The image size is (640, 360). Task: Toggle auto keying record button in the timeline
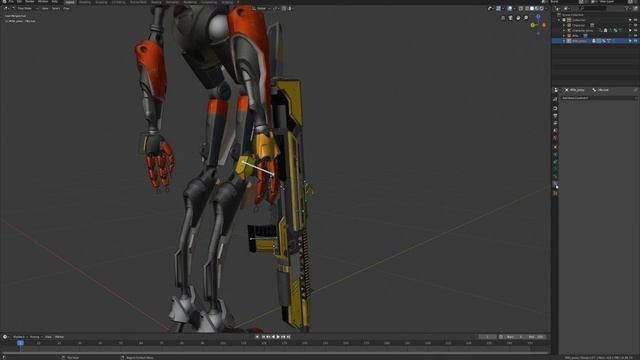257,337
